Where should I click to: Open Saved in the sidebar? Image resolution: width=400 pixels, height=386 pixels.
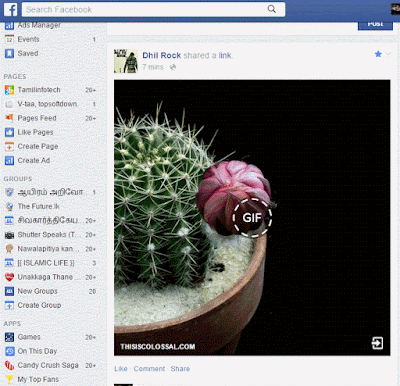(28, 53)
